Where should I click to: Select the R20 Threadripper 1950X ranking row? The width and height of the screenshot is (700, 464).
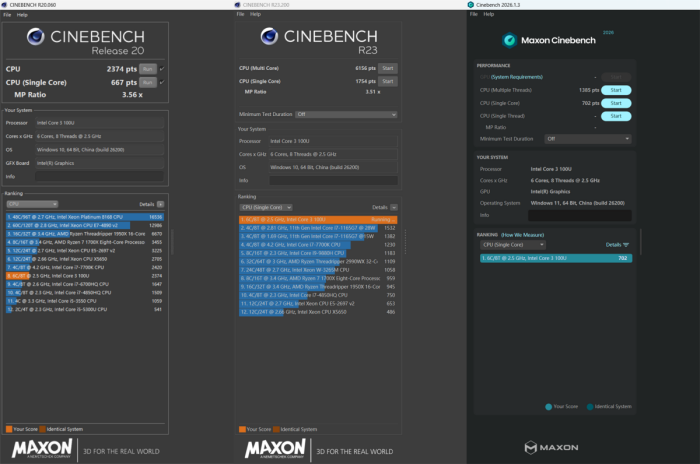(85, 234)
